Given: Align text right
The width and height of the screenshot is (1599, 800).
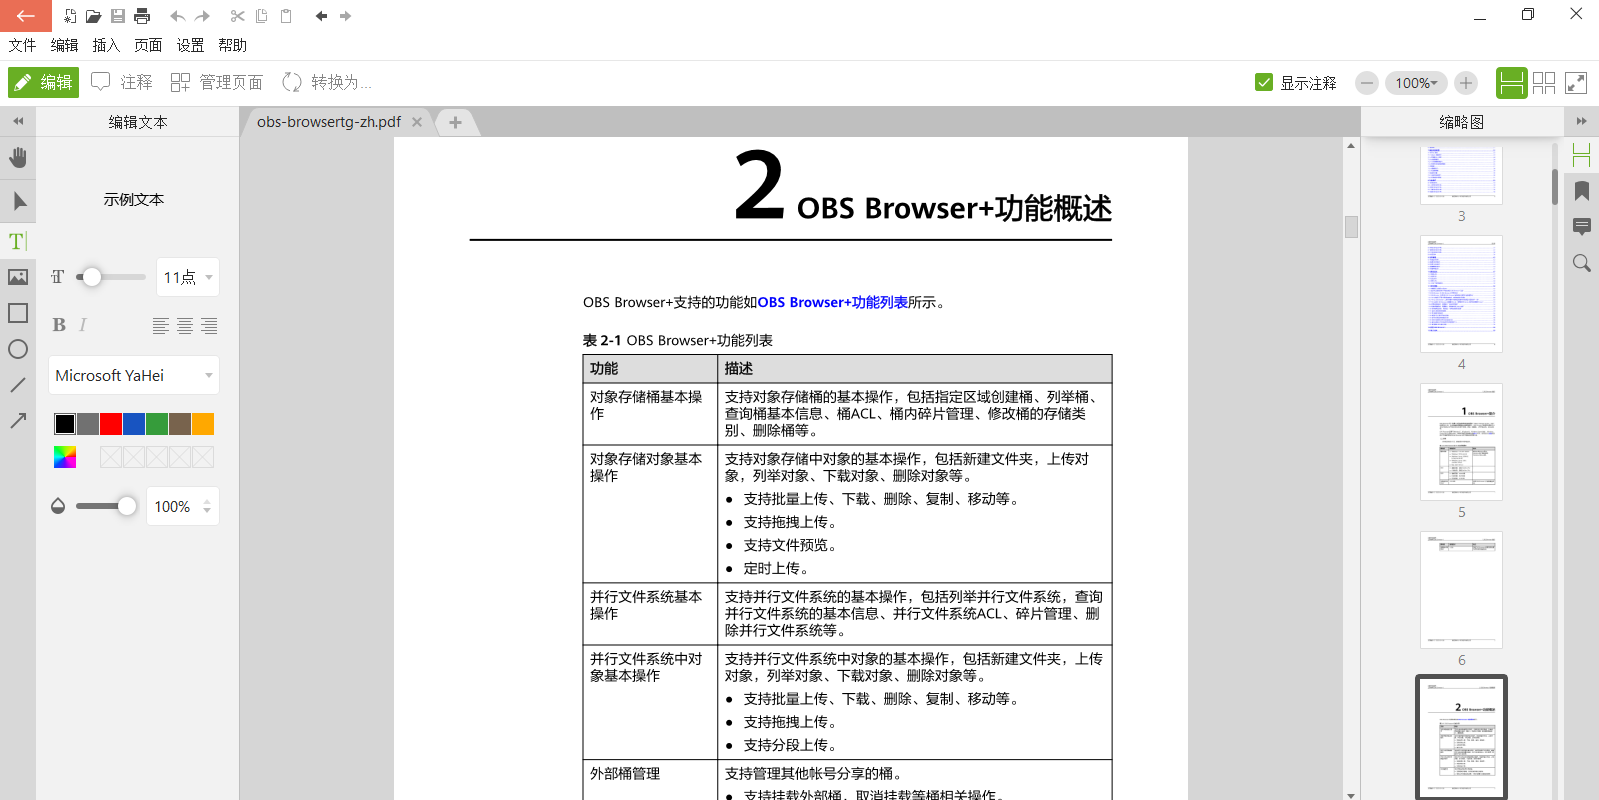Looking at the screenshot, I should point(209,325).
